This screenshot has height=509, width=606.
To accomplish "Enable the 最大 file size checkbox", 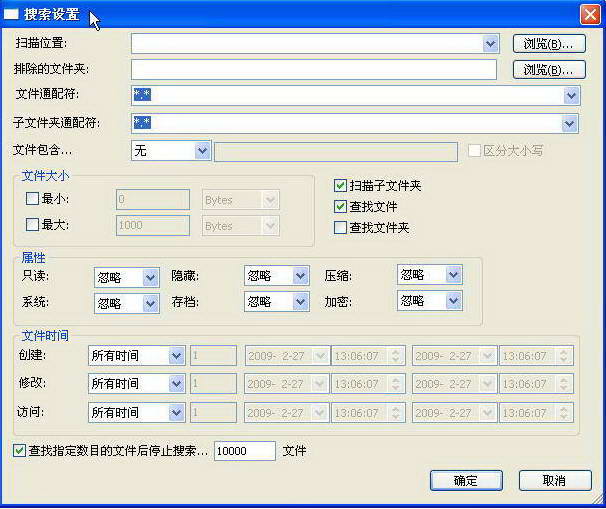I will pyautogui.click(x=32, y=225).
